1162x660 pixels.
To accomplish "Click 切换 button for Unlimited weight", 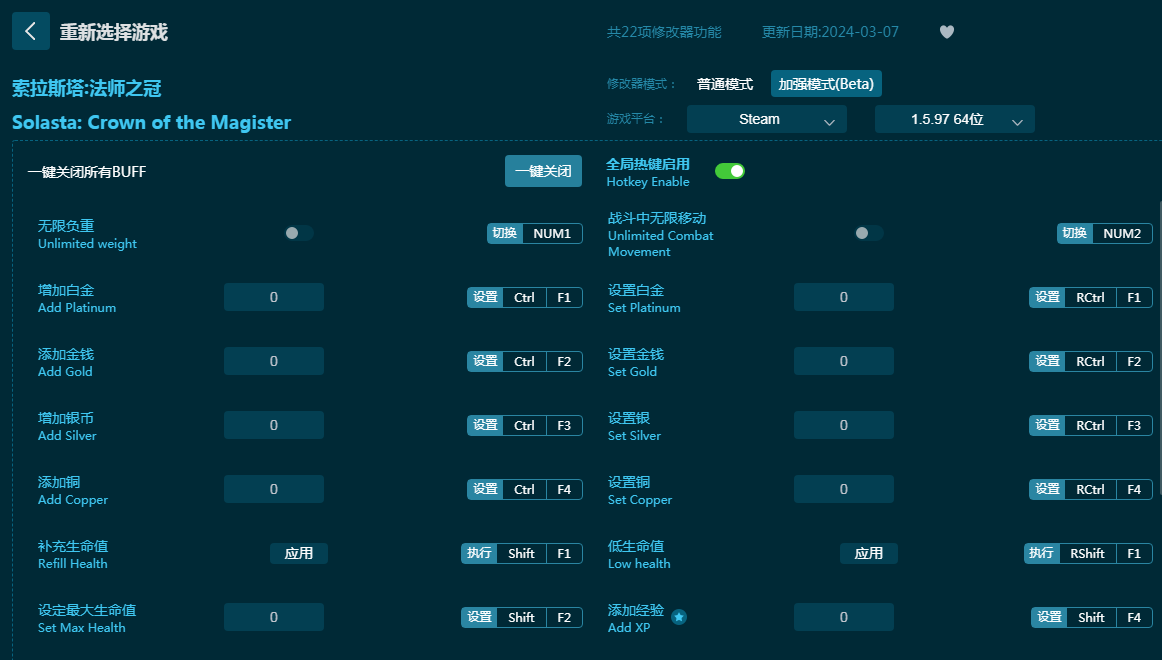I will pos(505,233).
